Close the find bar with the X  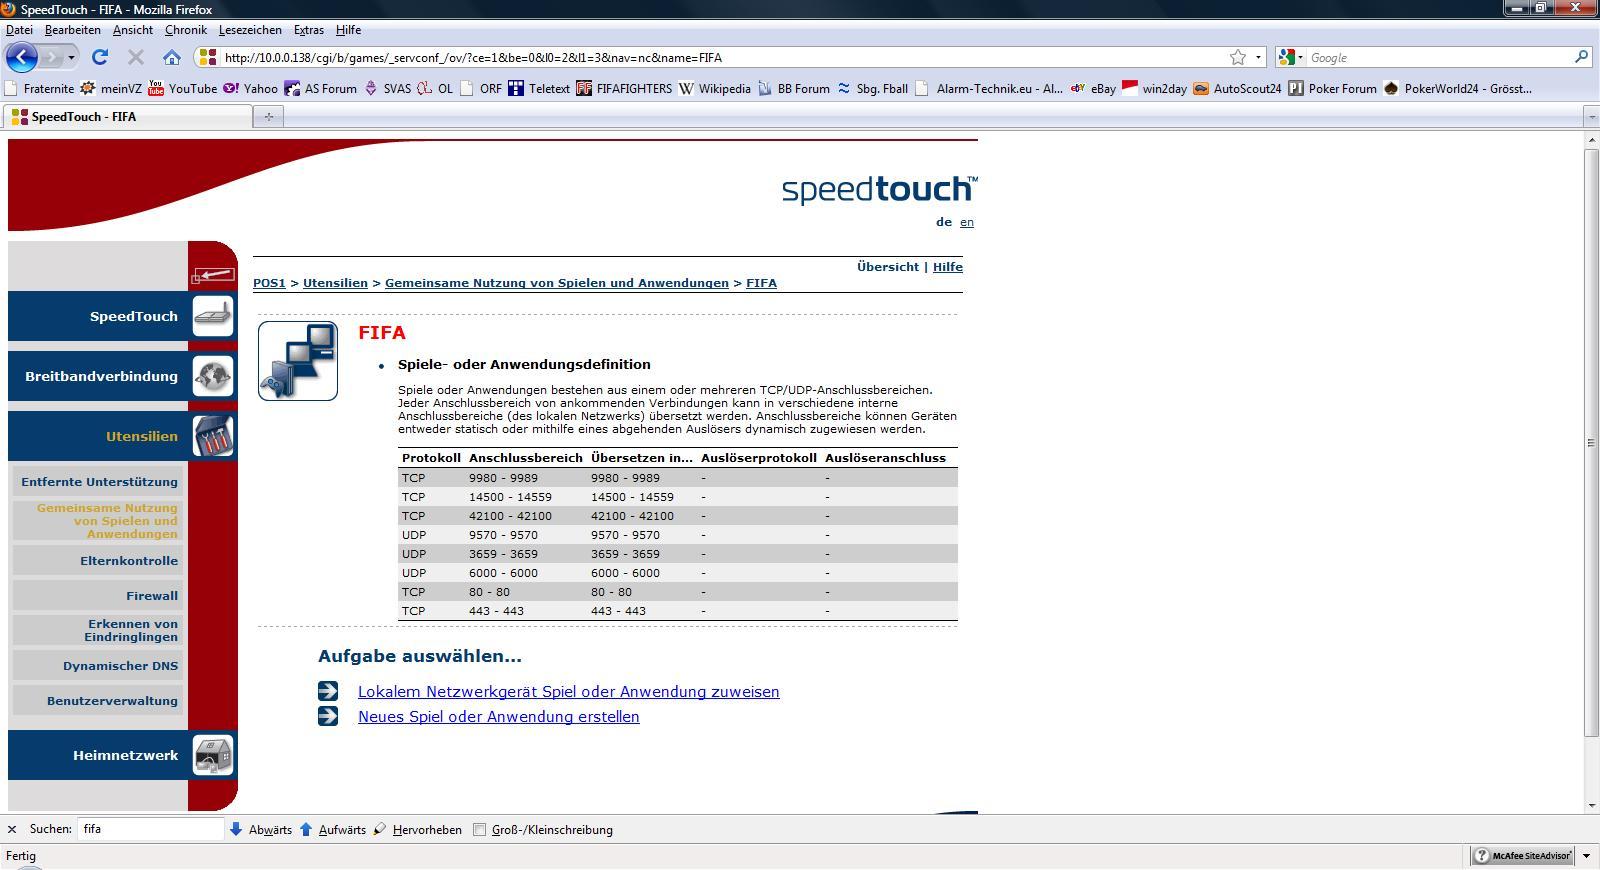click(12, 829)
